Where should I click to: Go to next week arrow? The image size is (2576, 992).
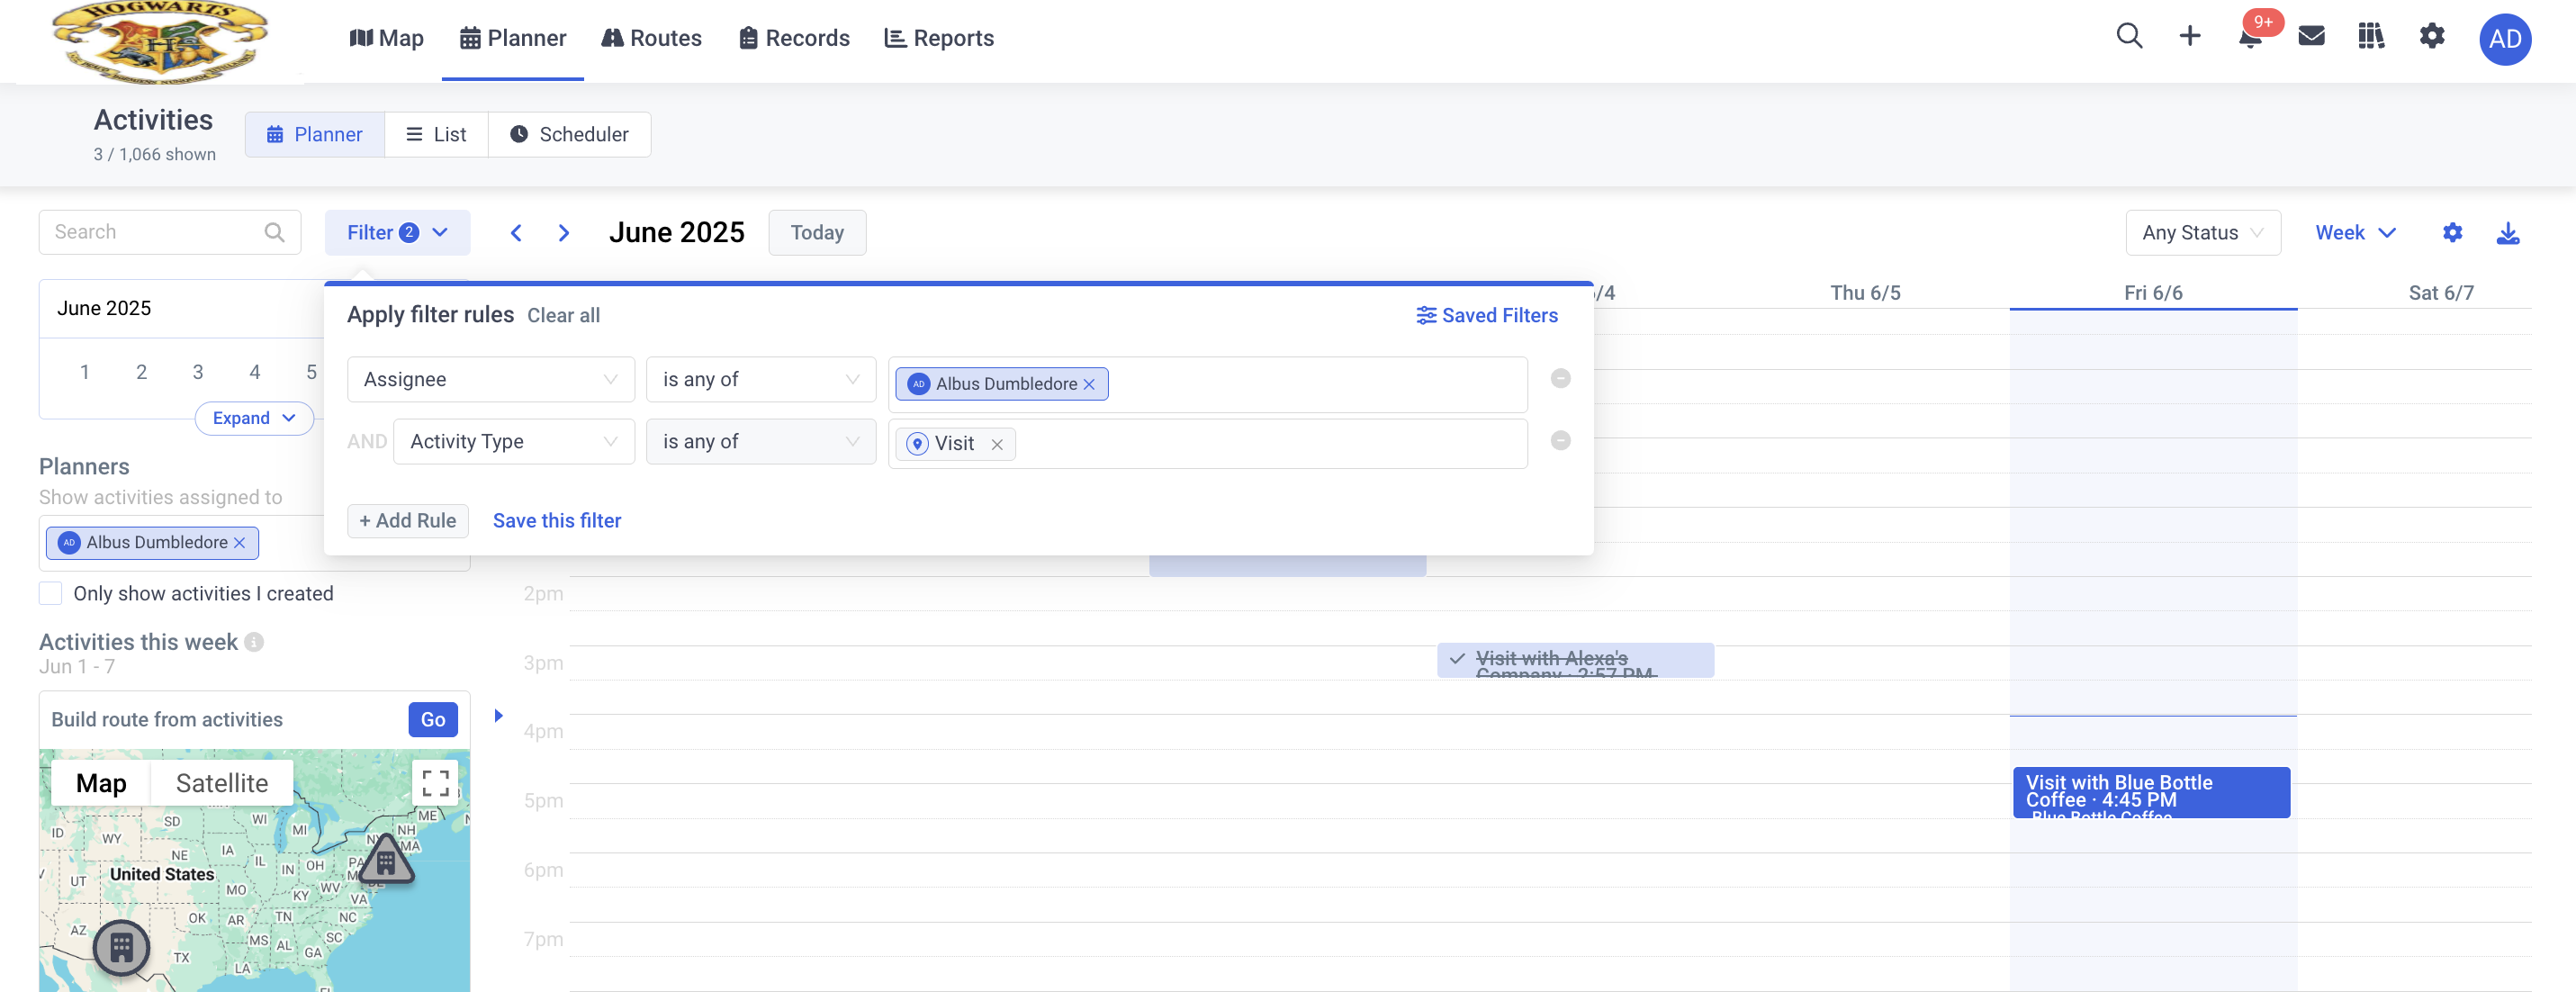coord(564,233)
